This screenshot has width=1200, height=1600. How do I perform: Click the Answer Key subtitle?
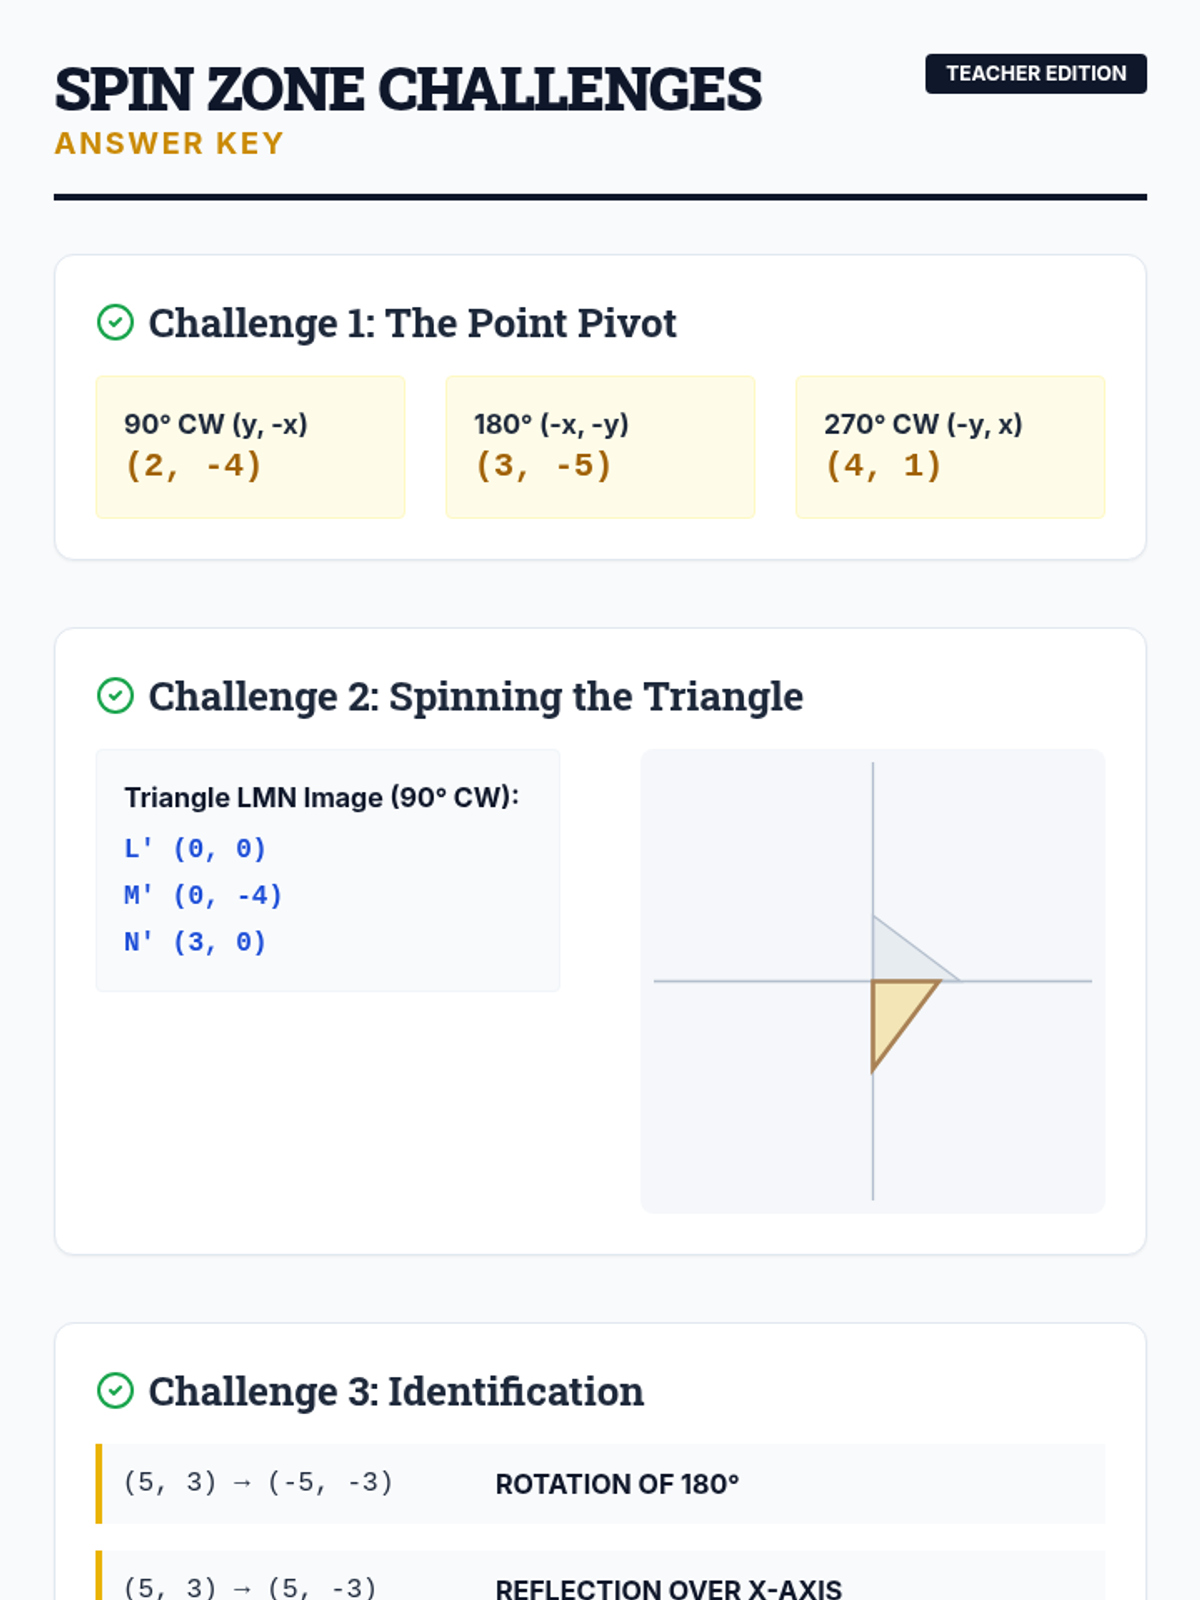169,144
